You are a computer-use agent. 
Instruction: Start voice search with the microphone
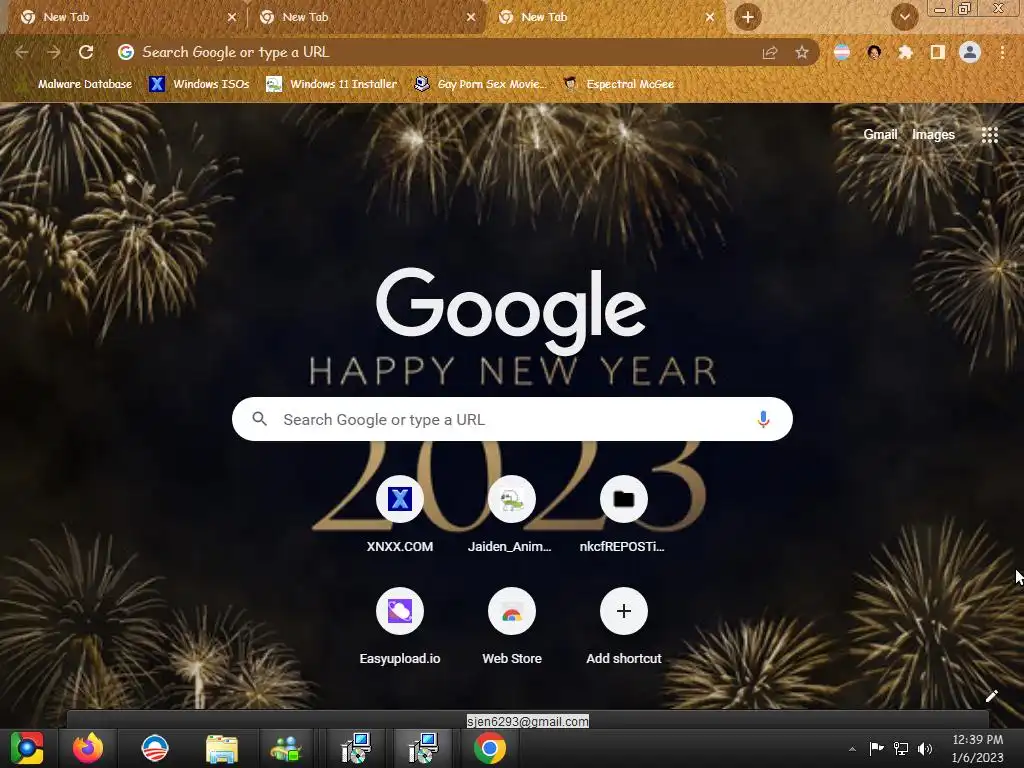(763, 419)
